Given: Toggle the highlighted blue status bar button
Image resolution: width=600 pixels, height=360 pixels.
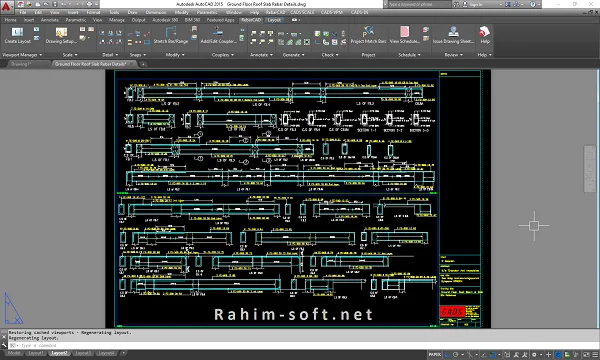Looking at the screenshot, I should (558, 355).
